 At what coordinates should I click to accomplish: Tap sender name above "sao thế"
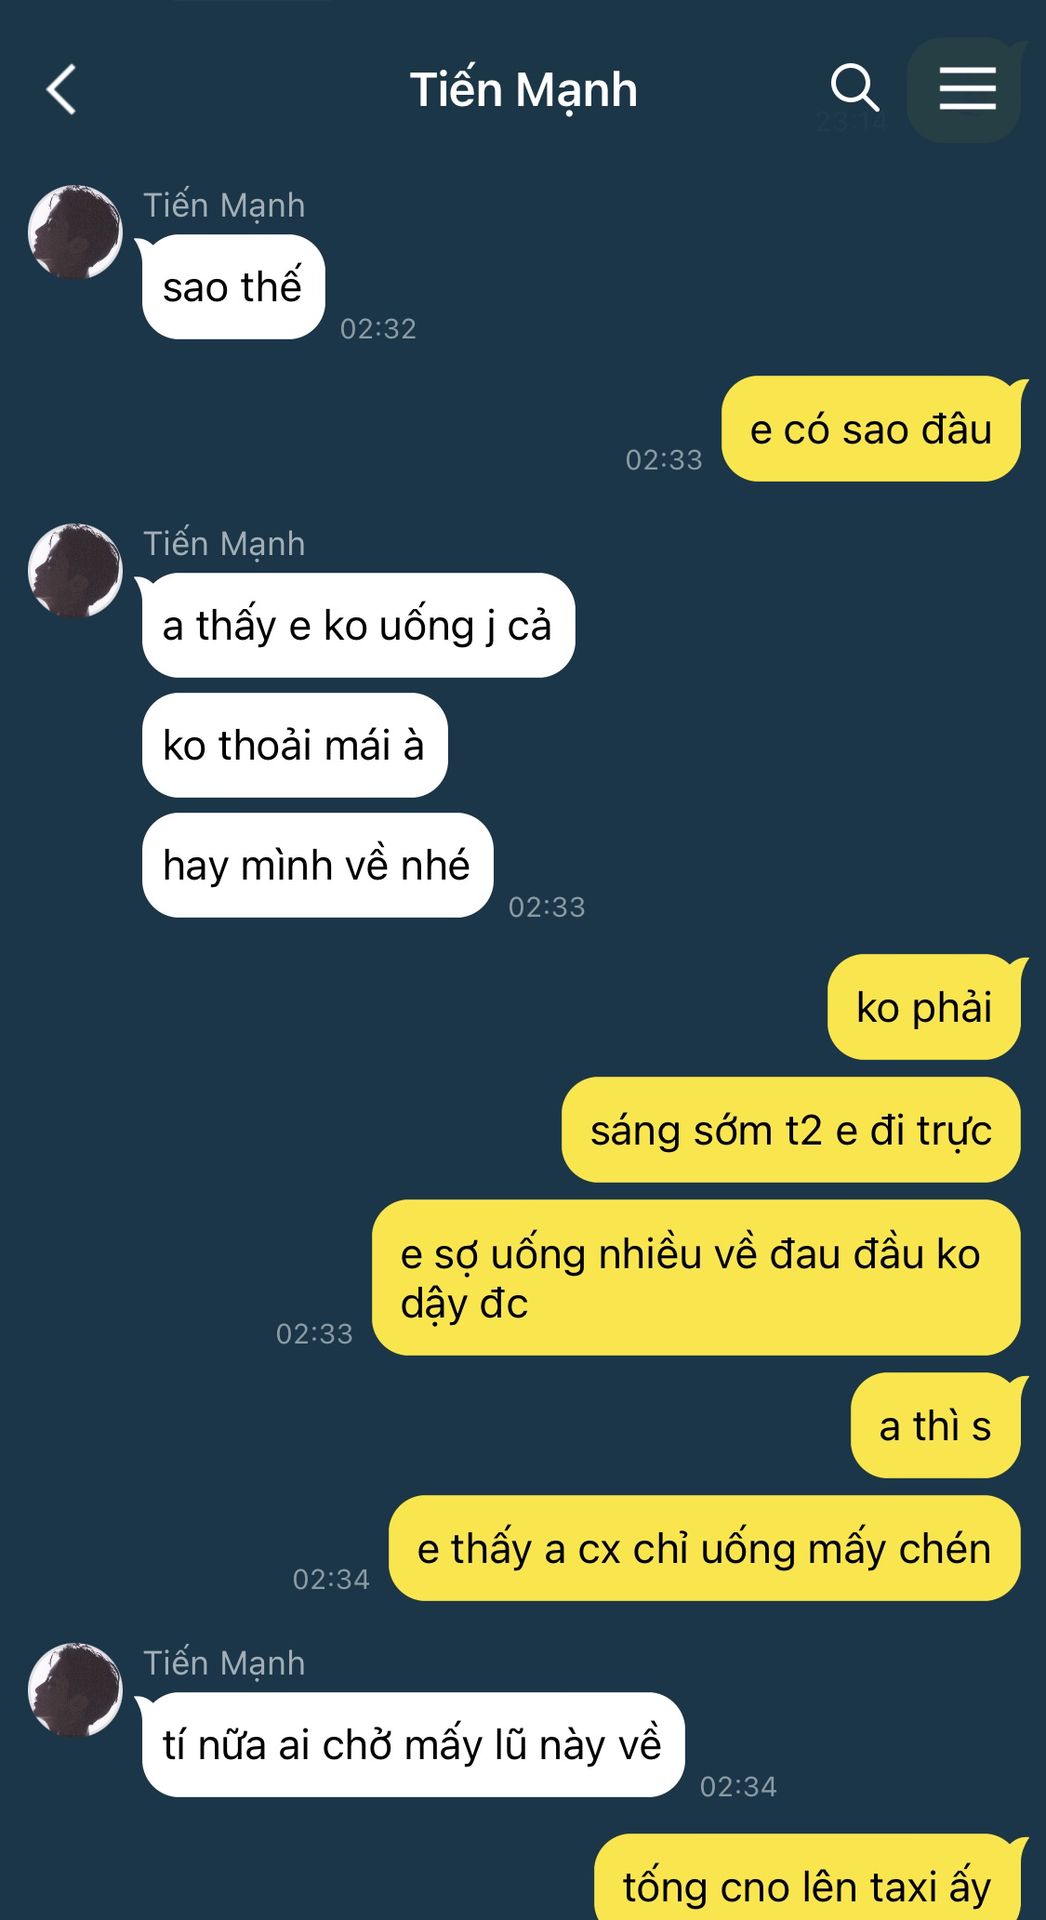(x=224, y=205)
